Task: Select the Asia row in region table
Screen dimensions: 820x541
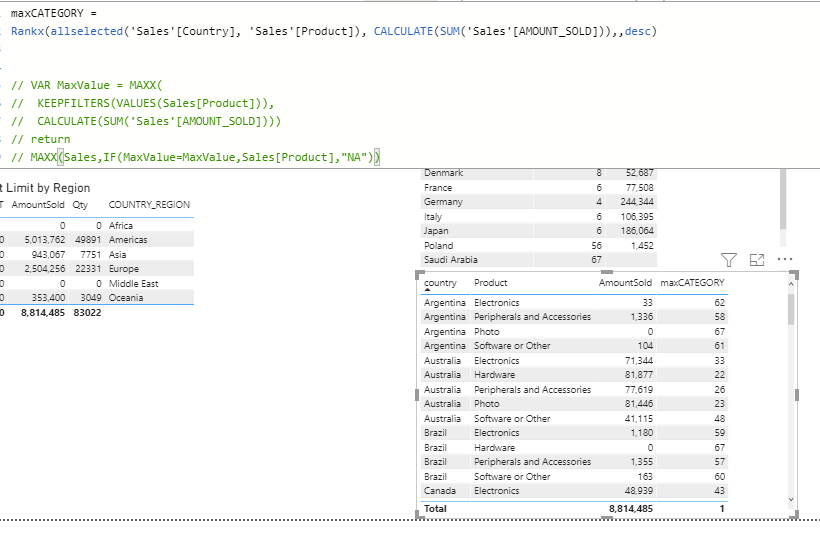Action: pos(97,254)
